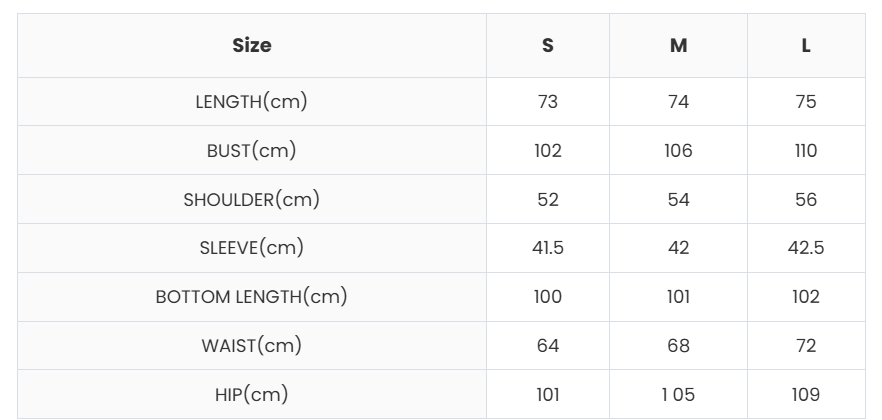882x420 pixels.
Task: Click the BUST(cm) row label
Action: click(x=252, y=151)
